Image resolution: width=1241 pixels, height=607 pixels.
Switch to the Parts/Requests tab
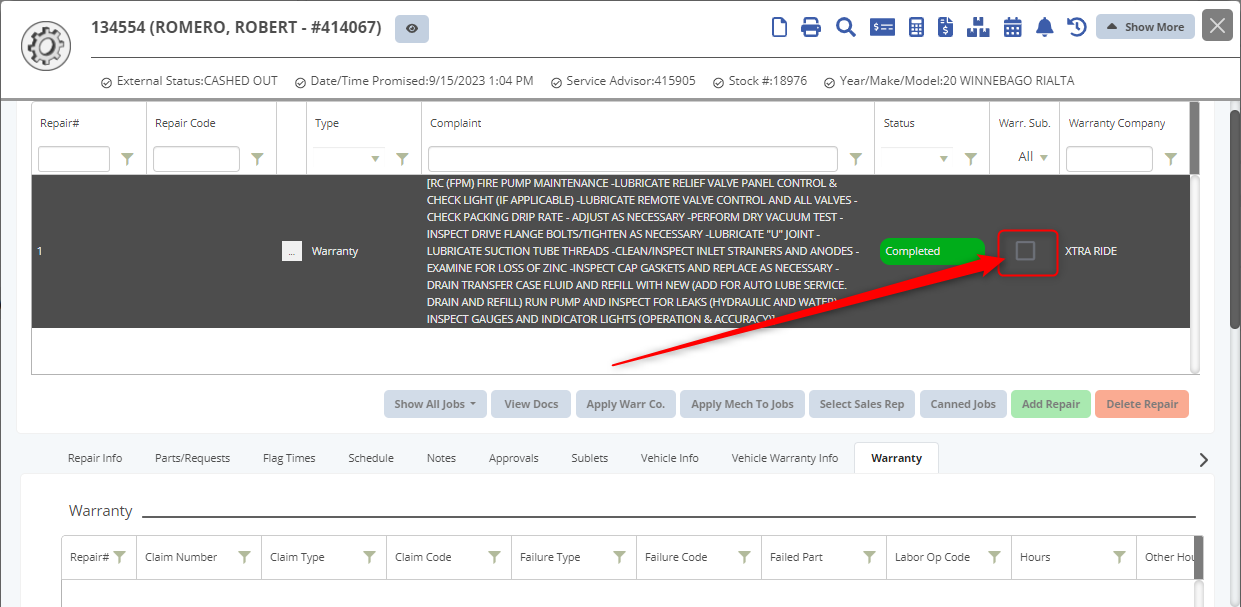[192, 458]
